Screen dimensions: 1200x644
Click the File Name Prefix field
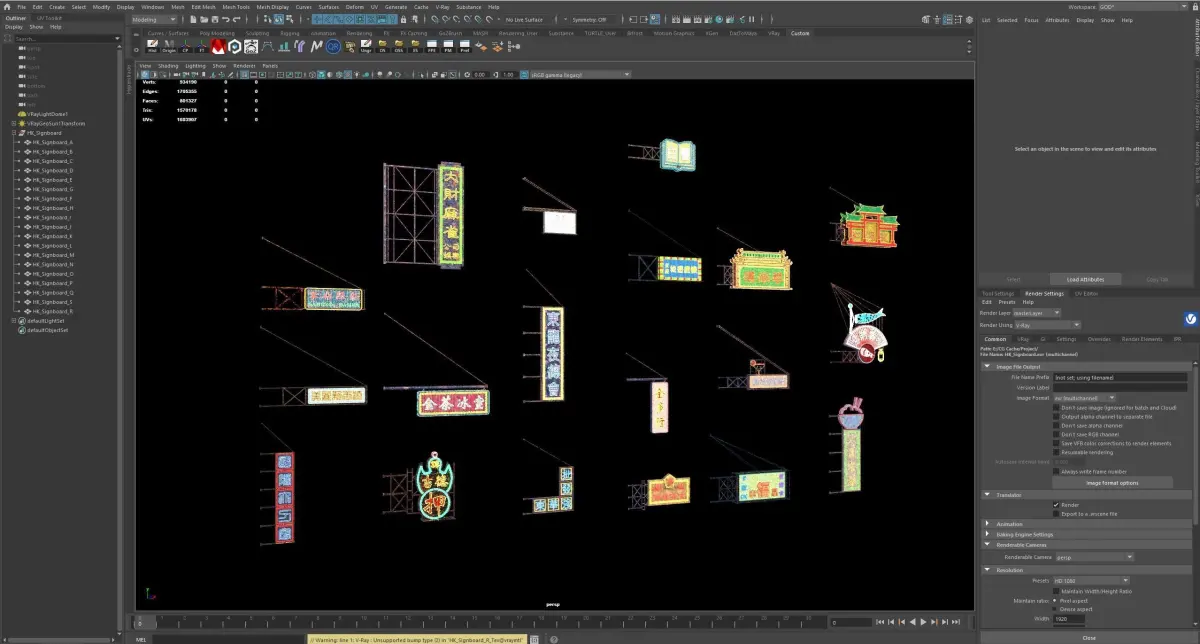coord(1120,377)
